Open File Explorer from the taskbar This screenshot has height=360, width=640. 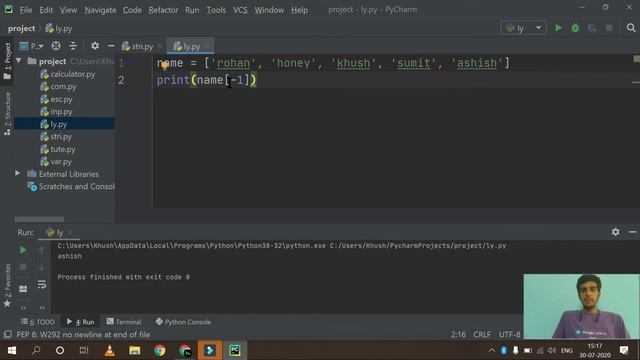[135, 350]
